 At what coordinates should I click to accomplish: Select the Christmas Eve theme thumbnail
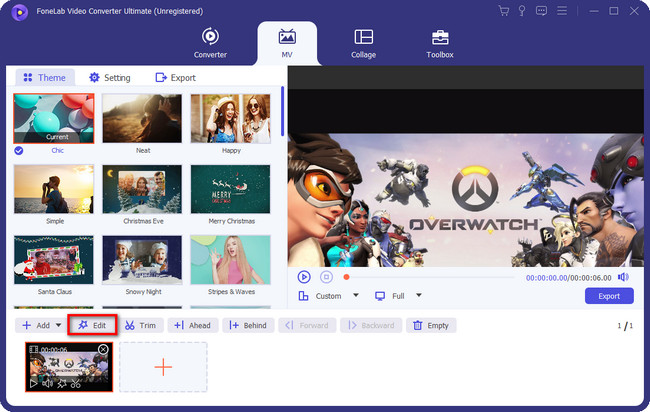tap(142, 189)
